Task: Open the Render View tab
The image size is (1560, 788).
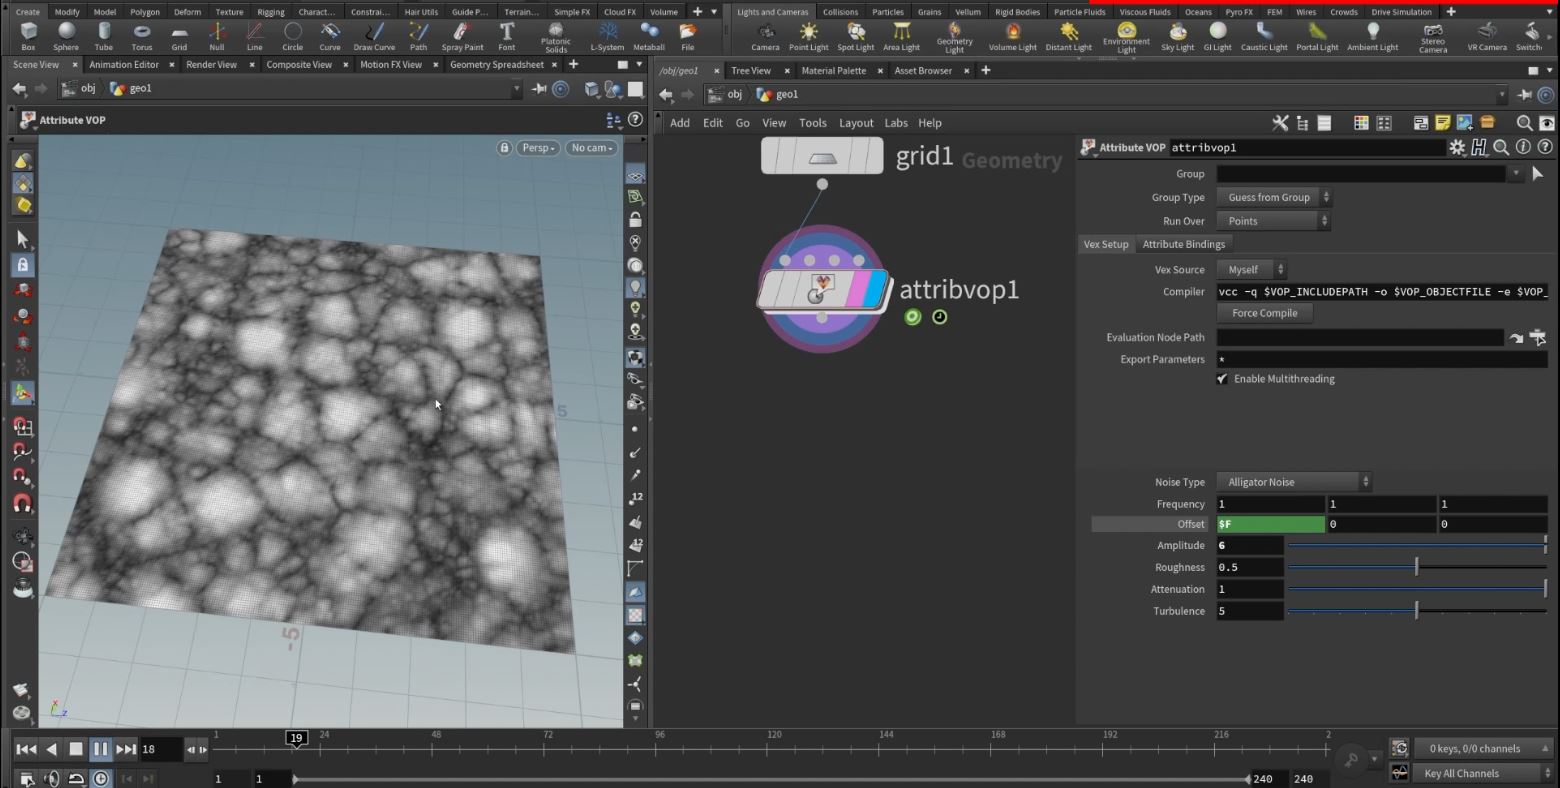Action: coord(211,65)
